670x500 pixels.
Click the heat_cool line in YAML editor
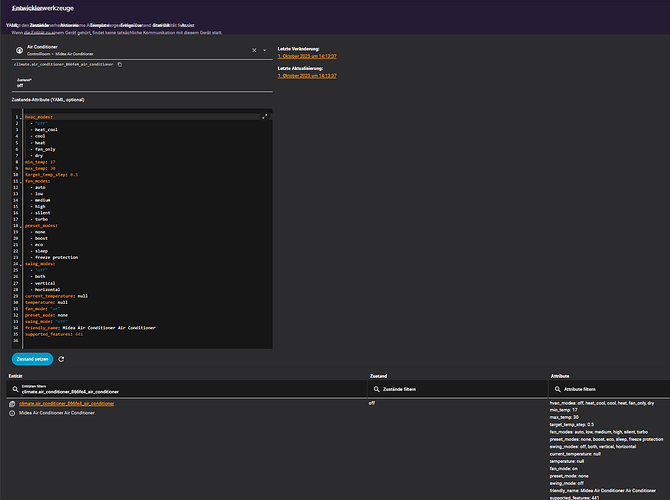coord(46,129)
